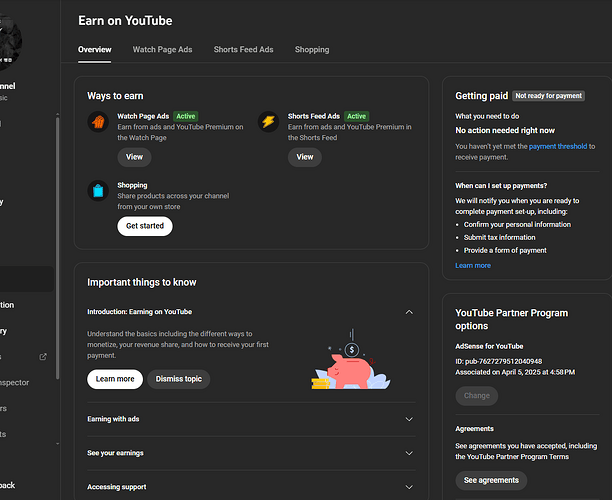This screenshot has height=500, width=612.
Task: Click the Shorts Feed Ads lightning icon
Action: 269,122
